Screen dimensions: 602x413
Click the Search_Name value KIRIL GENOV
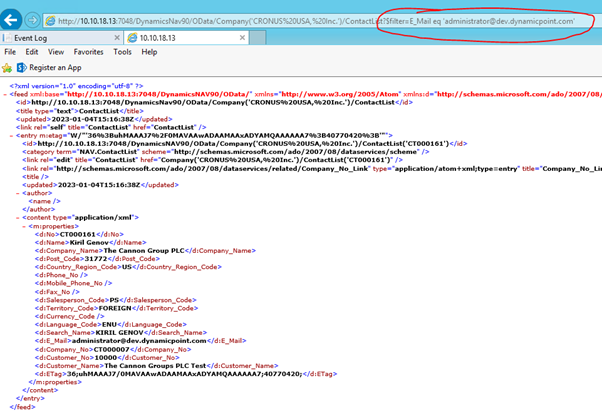tap(119, 332)
